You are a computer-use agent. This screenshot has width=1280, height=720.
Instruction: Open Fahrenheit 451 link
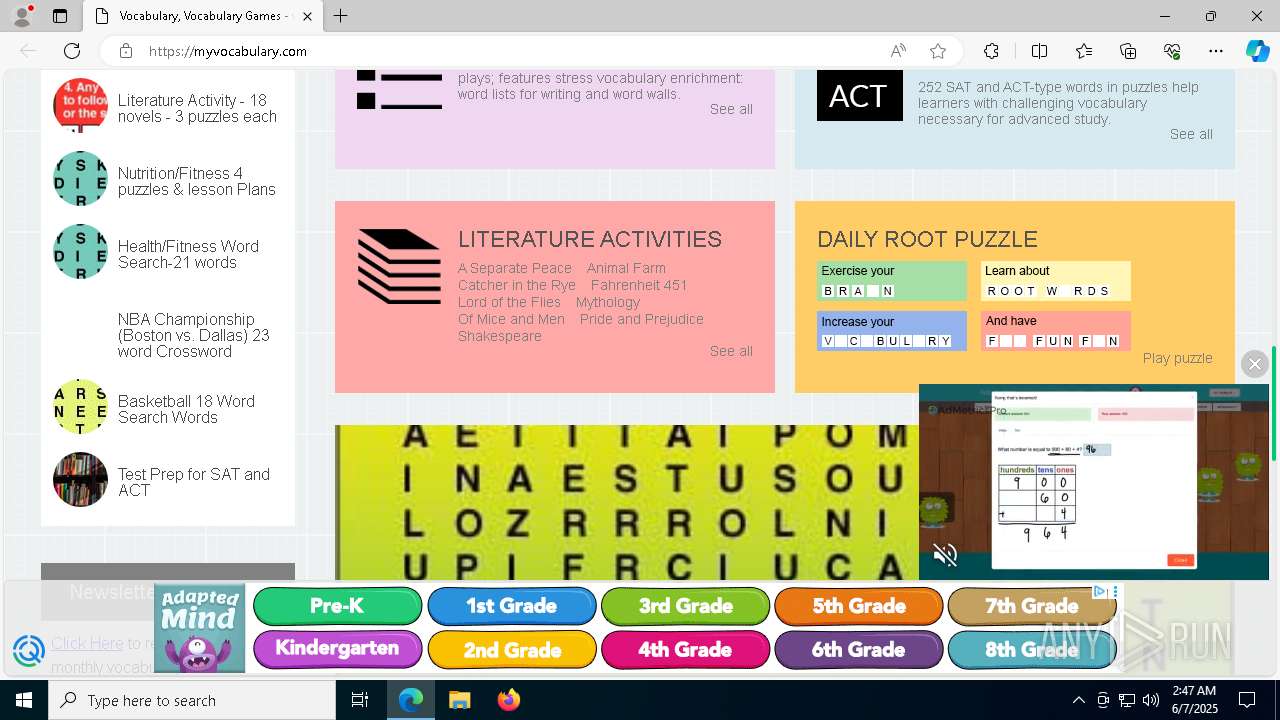(x=639, y=285)
